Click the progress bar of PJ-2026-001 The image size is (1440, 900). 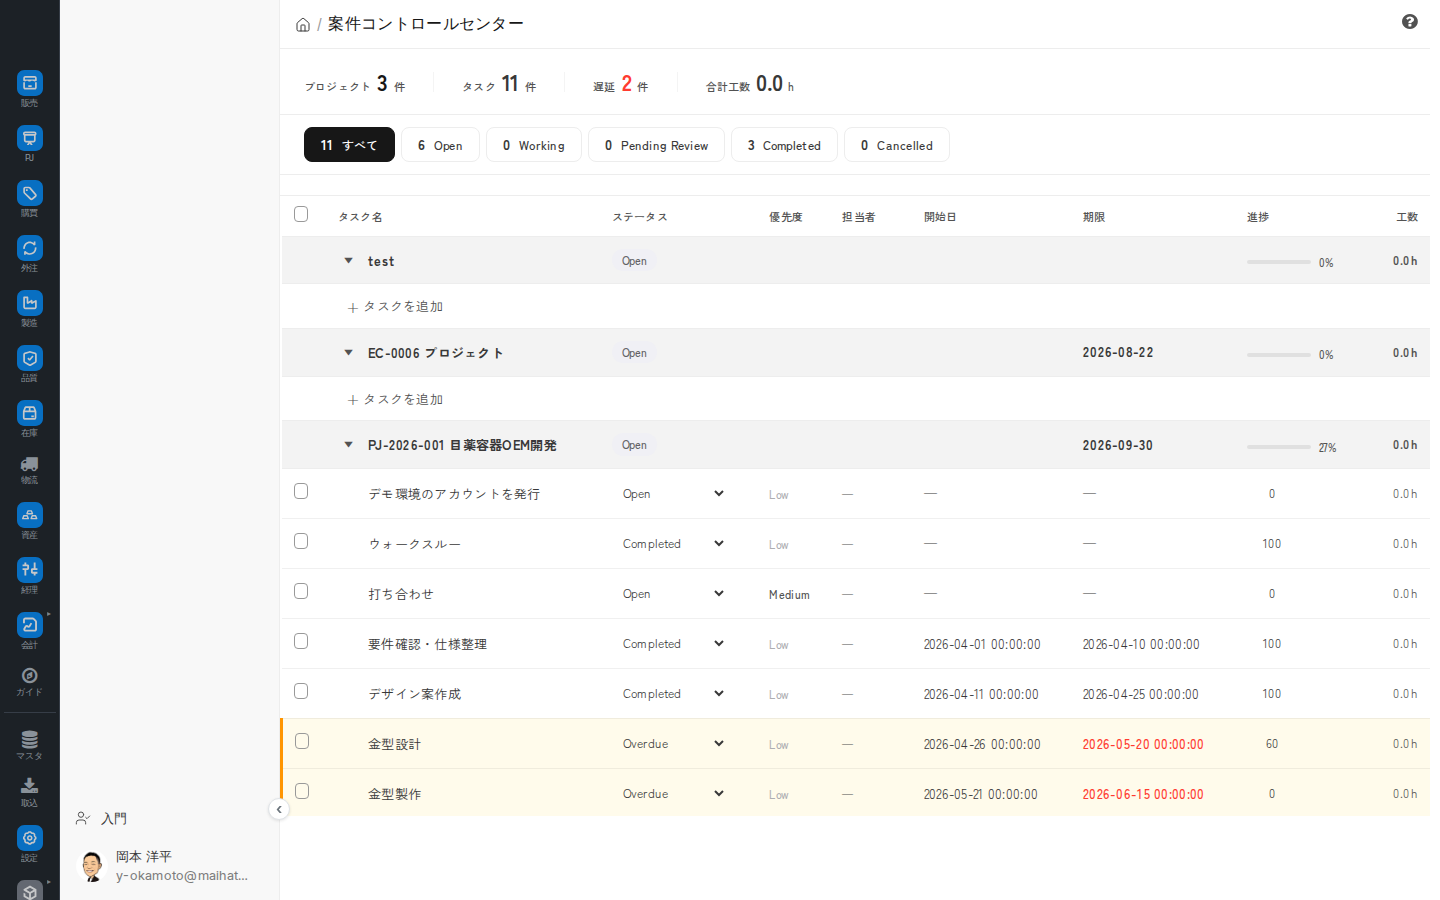1278,447
